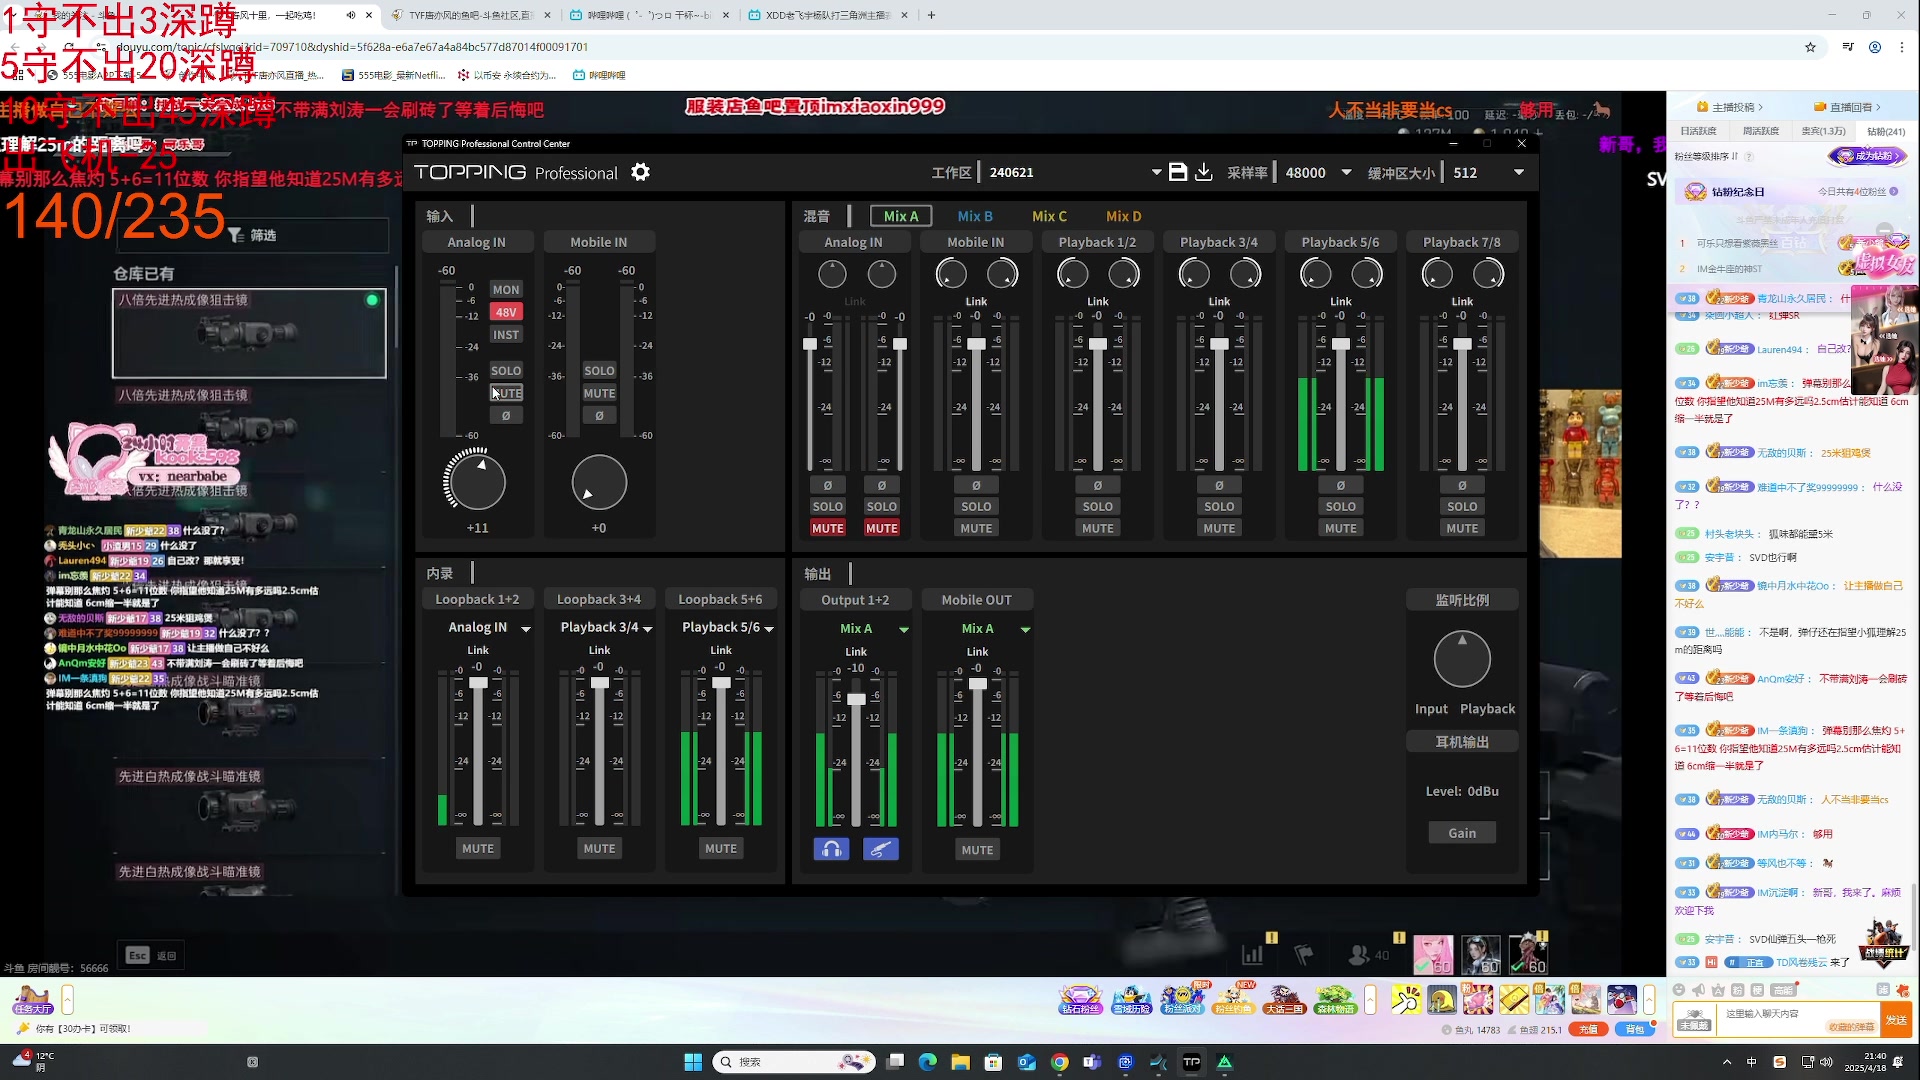1920x1080 pixels.
Task: Open the 钻石粉丝 activity icon
Action: [x=1081, y=999]
